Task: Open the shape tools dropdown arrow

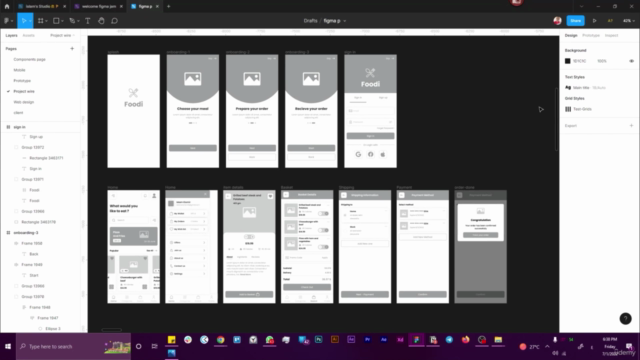Action: click(62, 21)
